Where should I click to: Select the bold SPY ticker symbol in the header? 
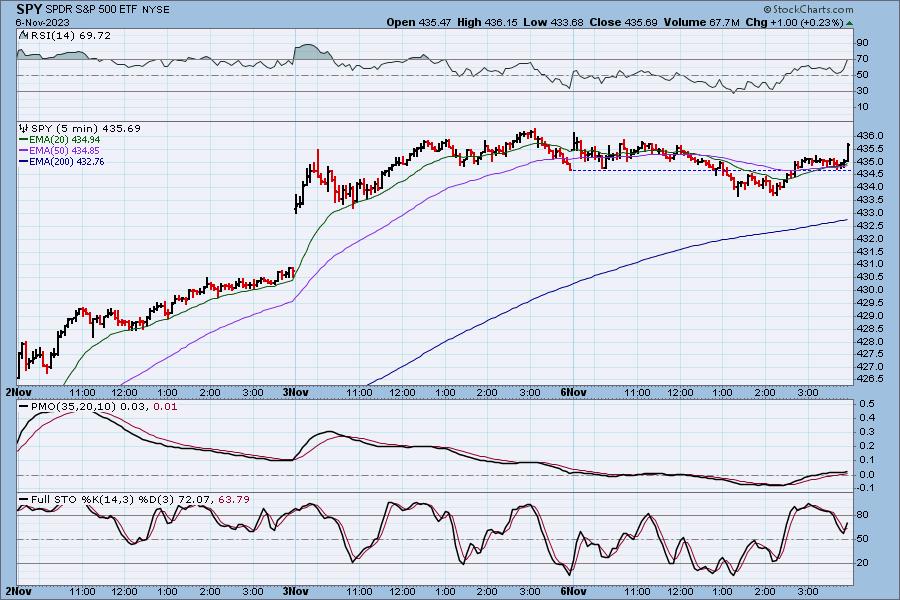(x=29, y=9)
